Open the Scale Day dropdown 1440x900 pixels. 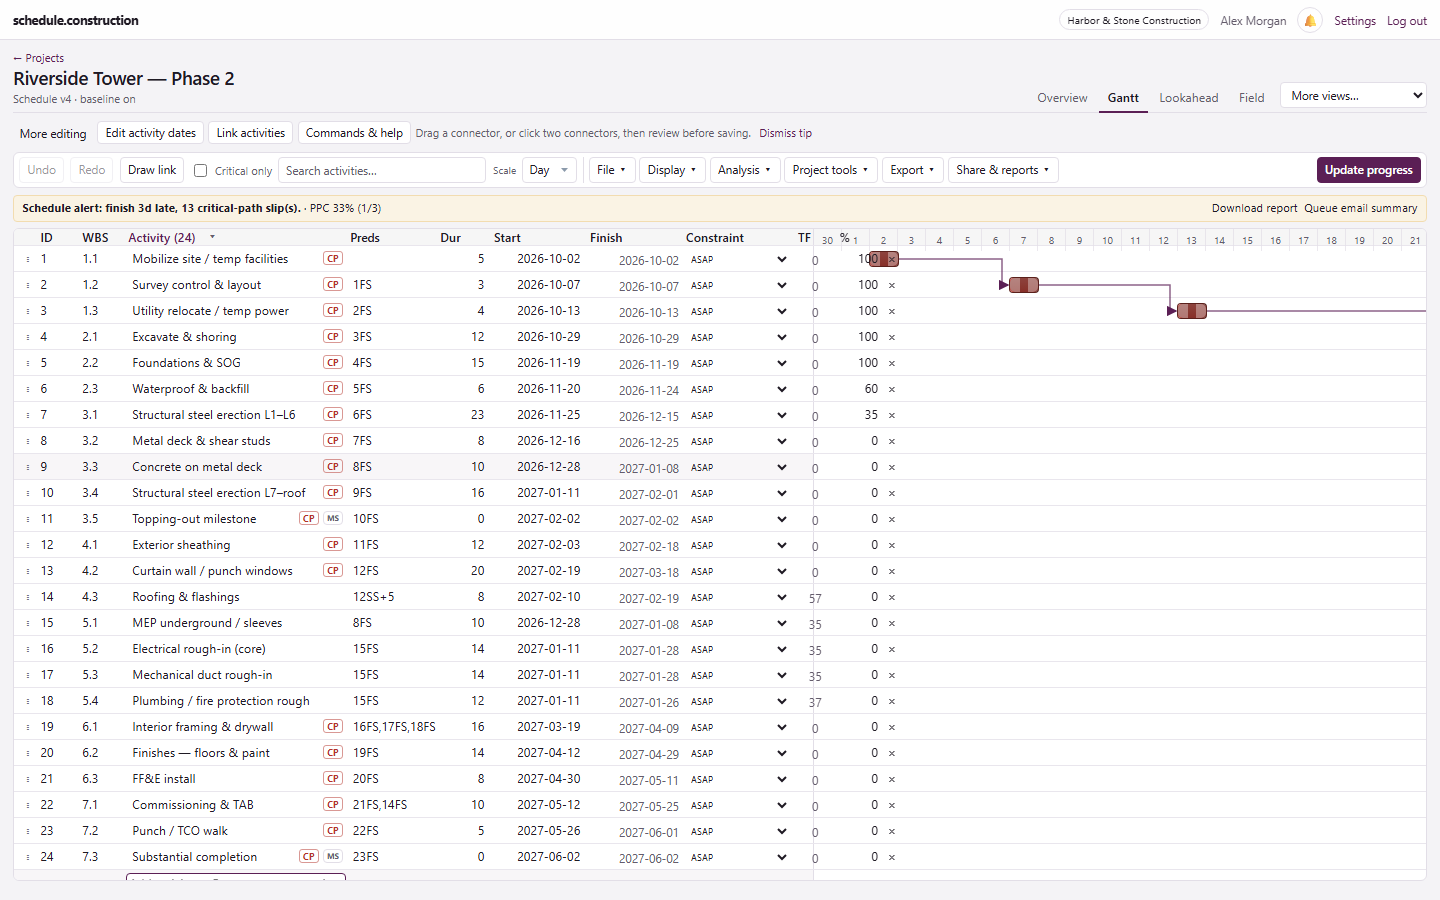(549, 170)
